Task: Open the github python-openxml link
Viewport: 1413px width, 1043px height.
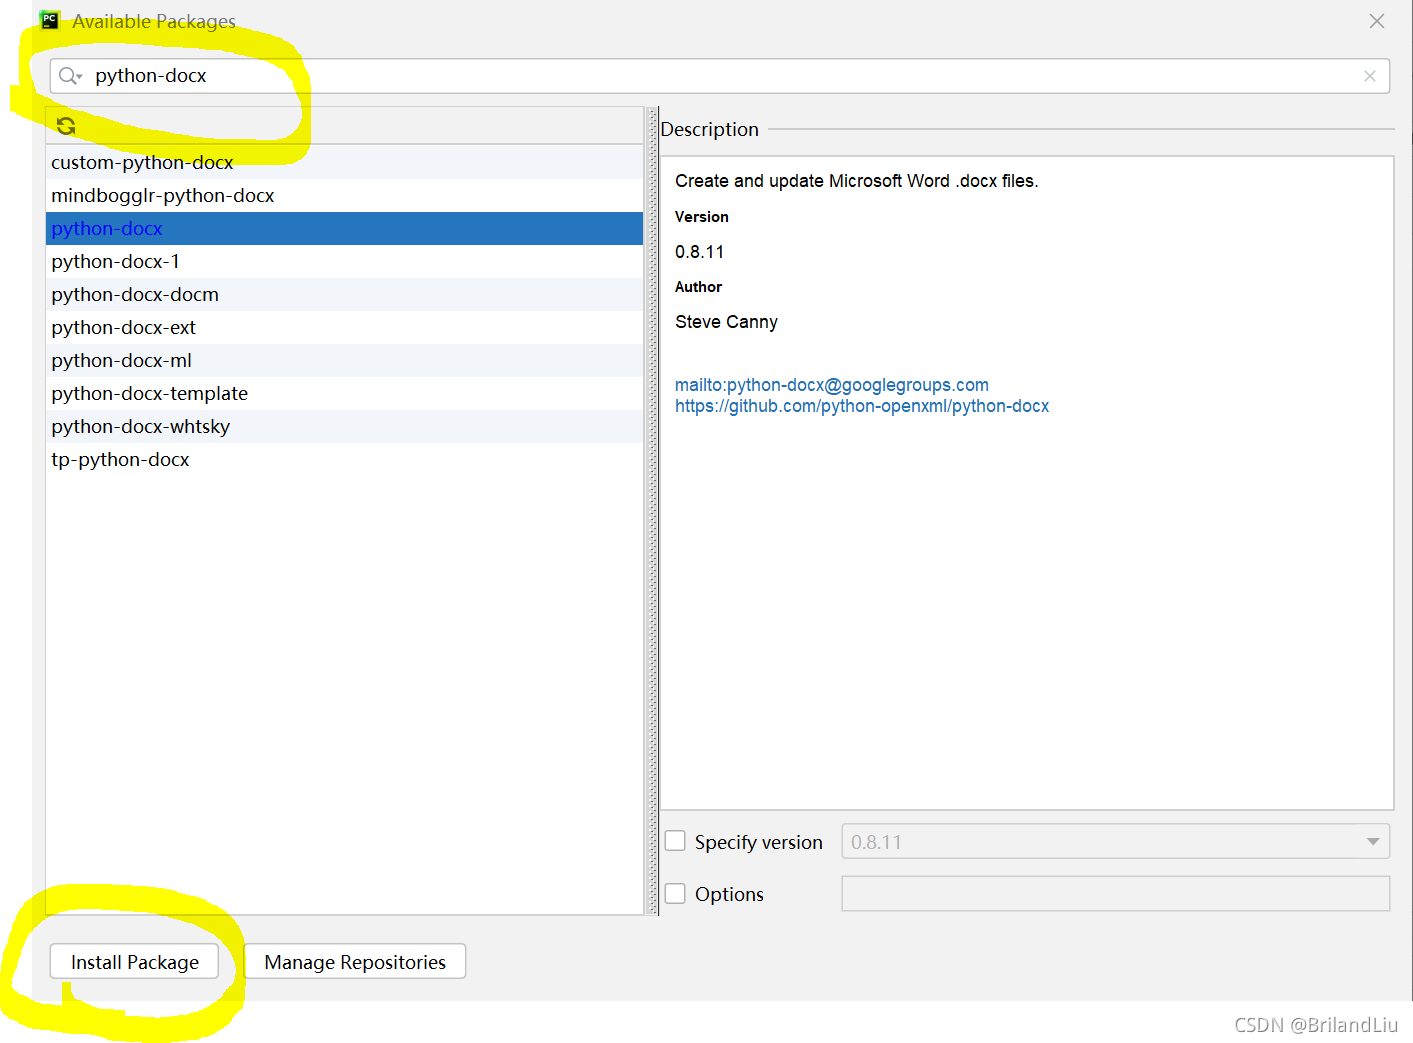Action: [x=862, y=406]
